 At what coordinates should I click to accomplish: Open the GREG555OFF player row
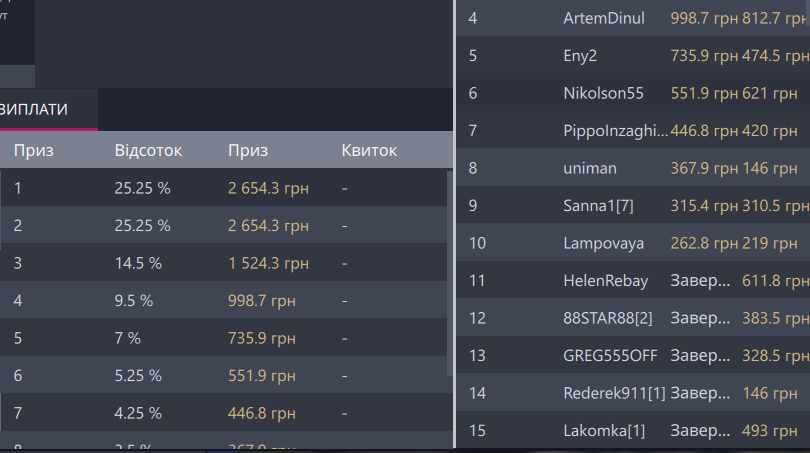click(x=609, y=355)
